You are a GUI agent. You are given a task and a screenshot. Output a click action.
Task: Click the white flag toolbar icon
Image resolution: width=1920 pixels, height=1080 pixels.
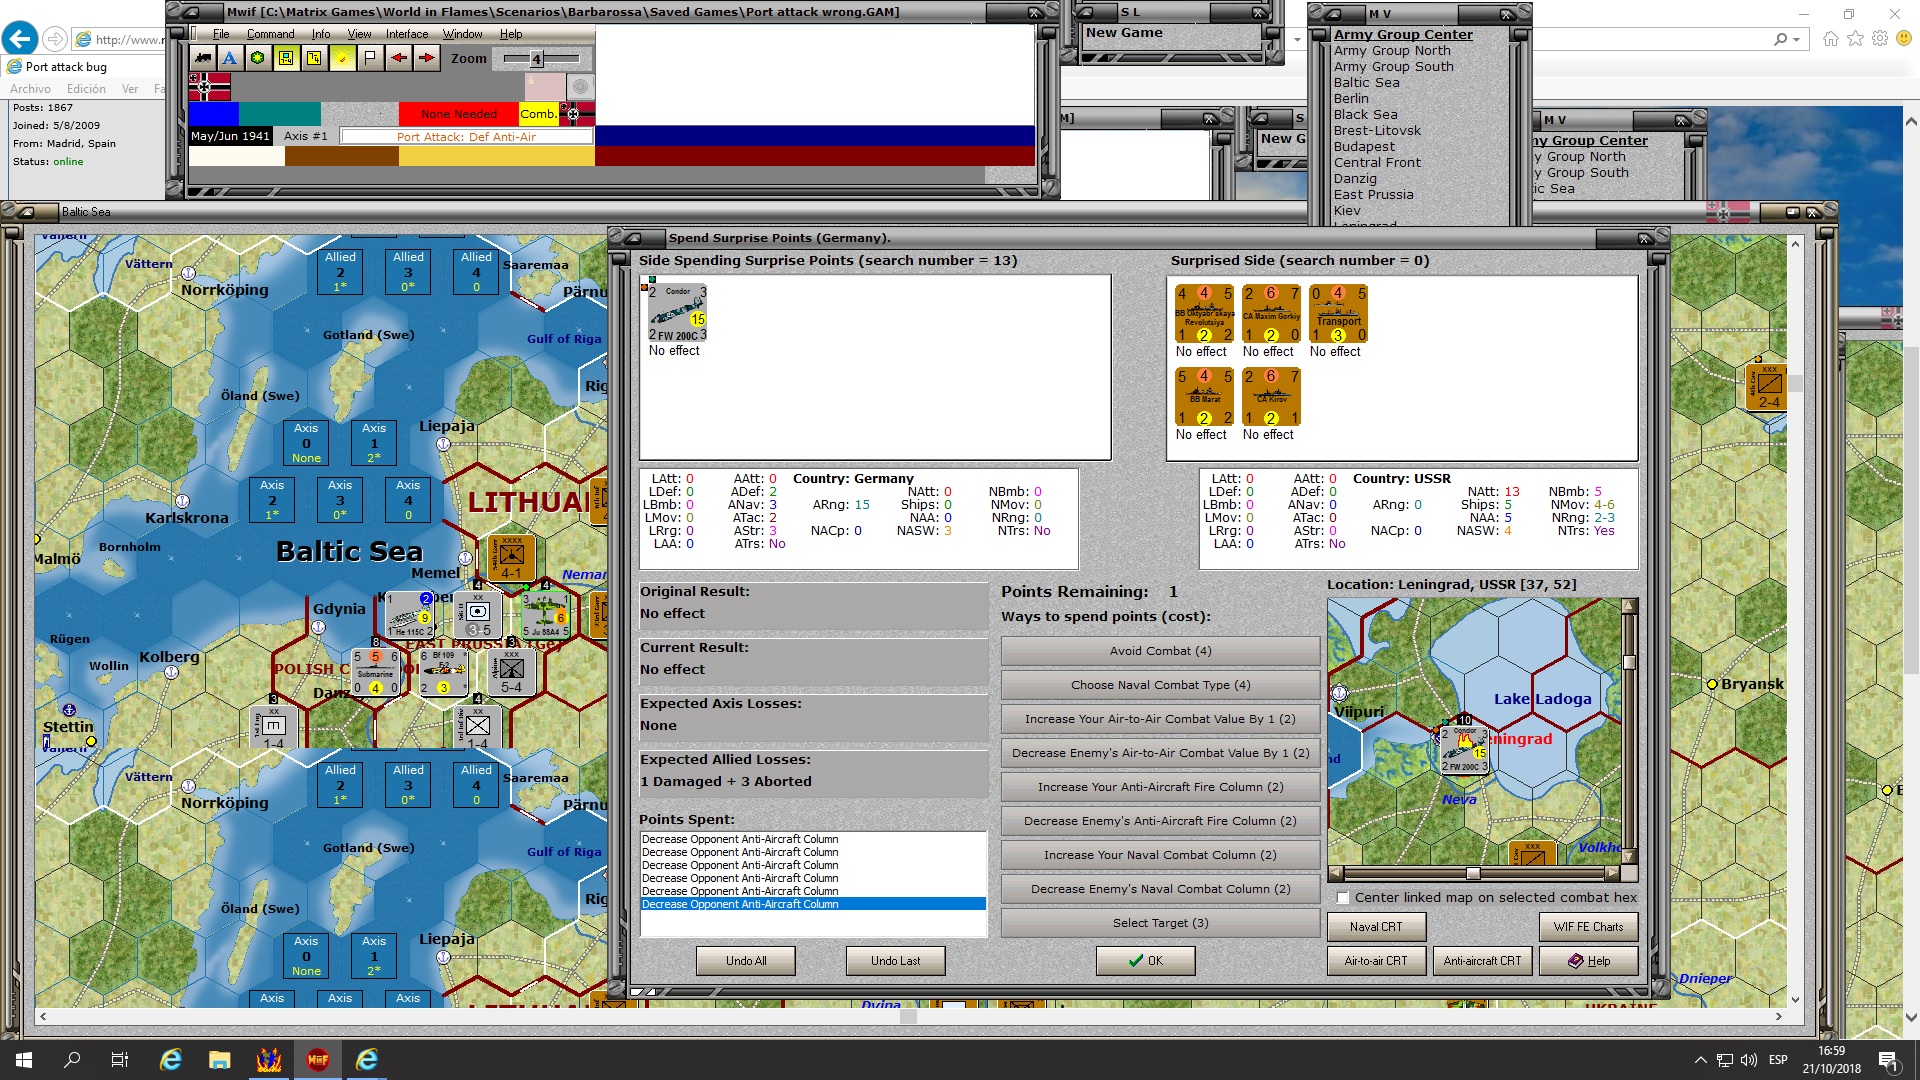click(370, 58)
